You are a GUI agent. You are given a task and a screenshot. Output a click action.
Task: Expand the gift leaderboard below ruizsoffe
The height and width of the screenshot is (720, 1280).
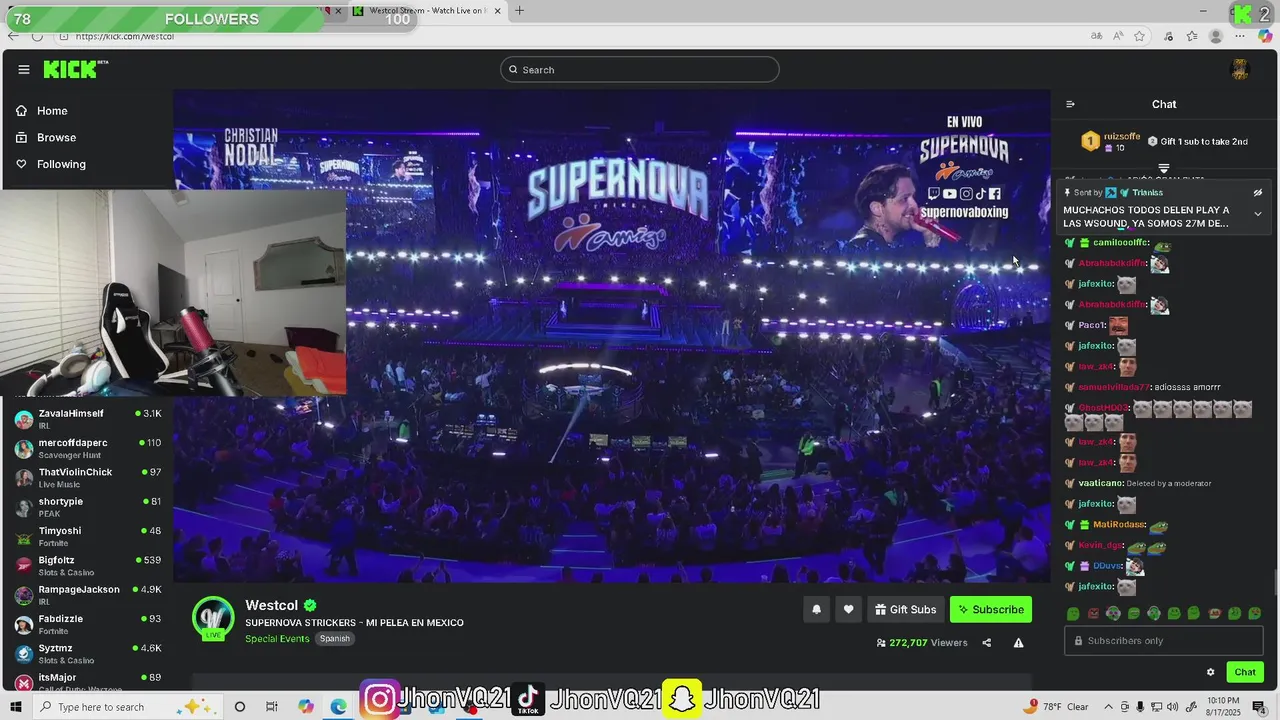1164,168
